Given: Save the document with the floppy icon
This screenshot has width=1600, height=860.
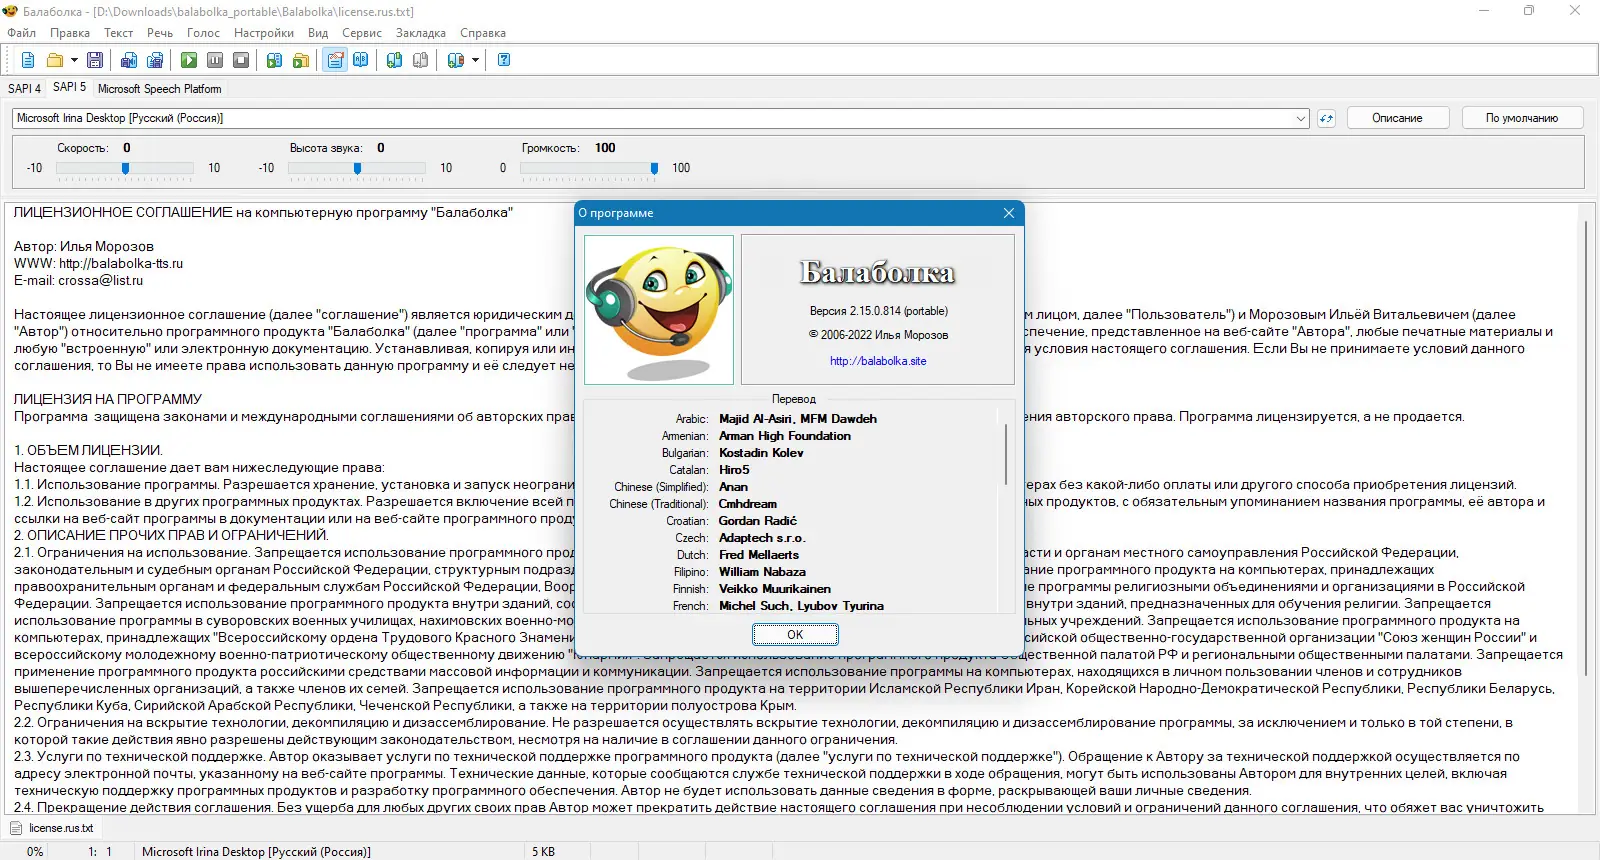Looking at the screenshot, I should tap(95, 60).
